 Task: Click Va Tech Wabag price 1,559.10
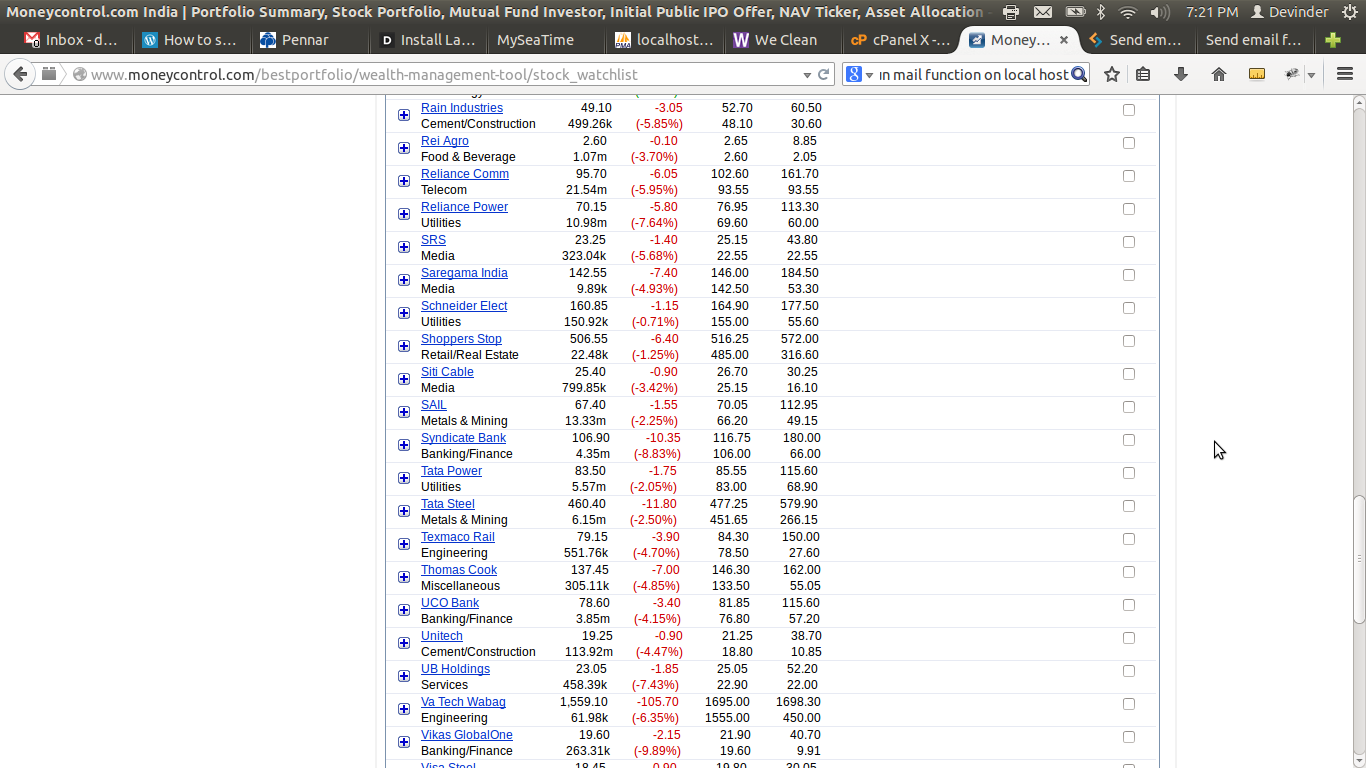click(x=584, y=702)
